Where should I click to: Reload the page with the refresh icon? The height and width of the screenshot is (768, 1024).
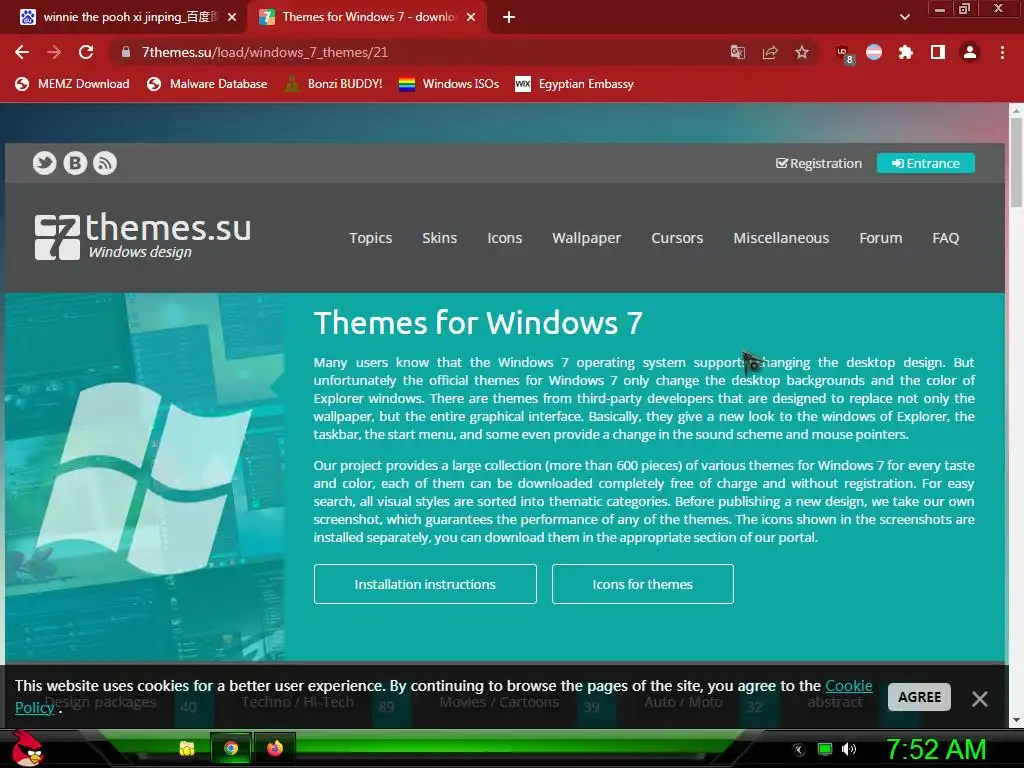[86, 52]
